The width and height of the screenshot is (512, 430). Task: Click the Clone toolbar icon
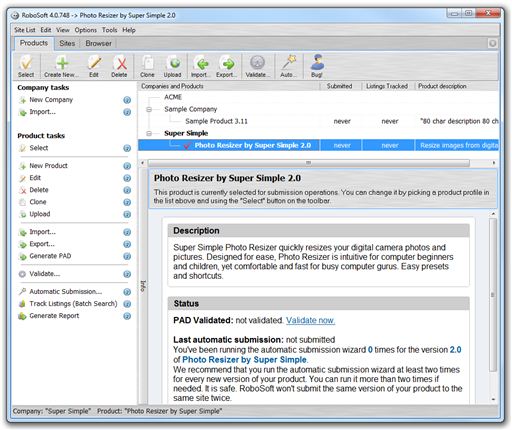[x=147, y=66]
